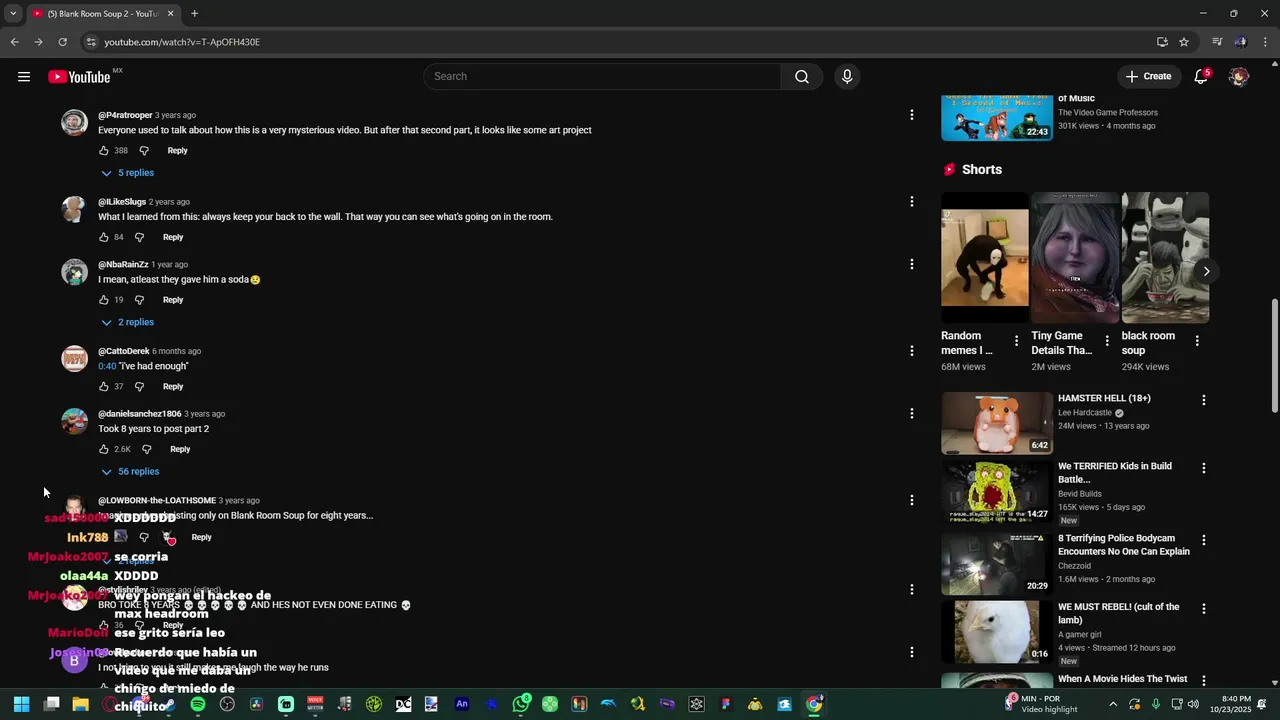The width and height of the screenshot is (1280, 720).
Task: Bookmark this page with the star
Action: 1184,42
